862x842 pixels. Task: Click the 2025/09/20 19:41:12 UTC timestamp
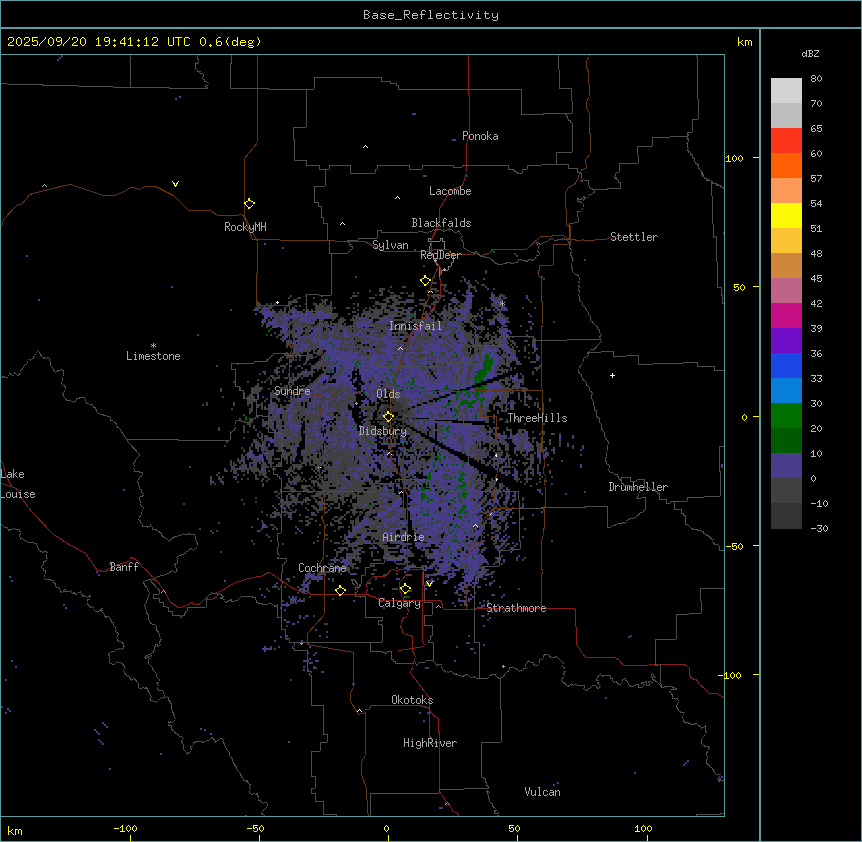point(100,42)
